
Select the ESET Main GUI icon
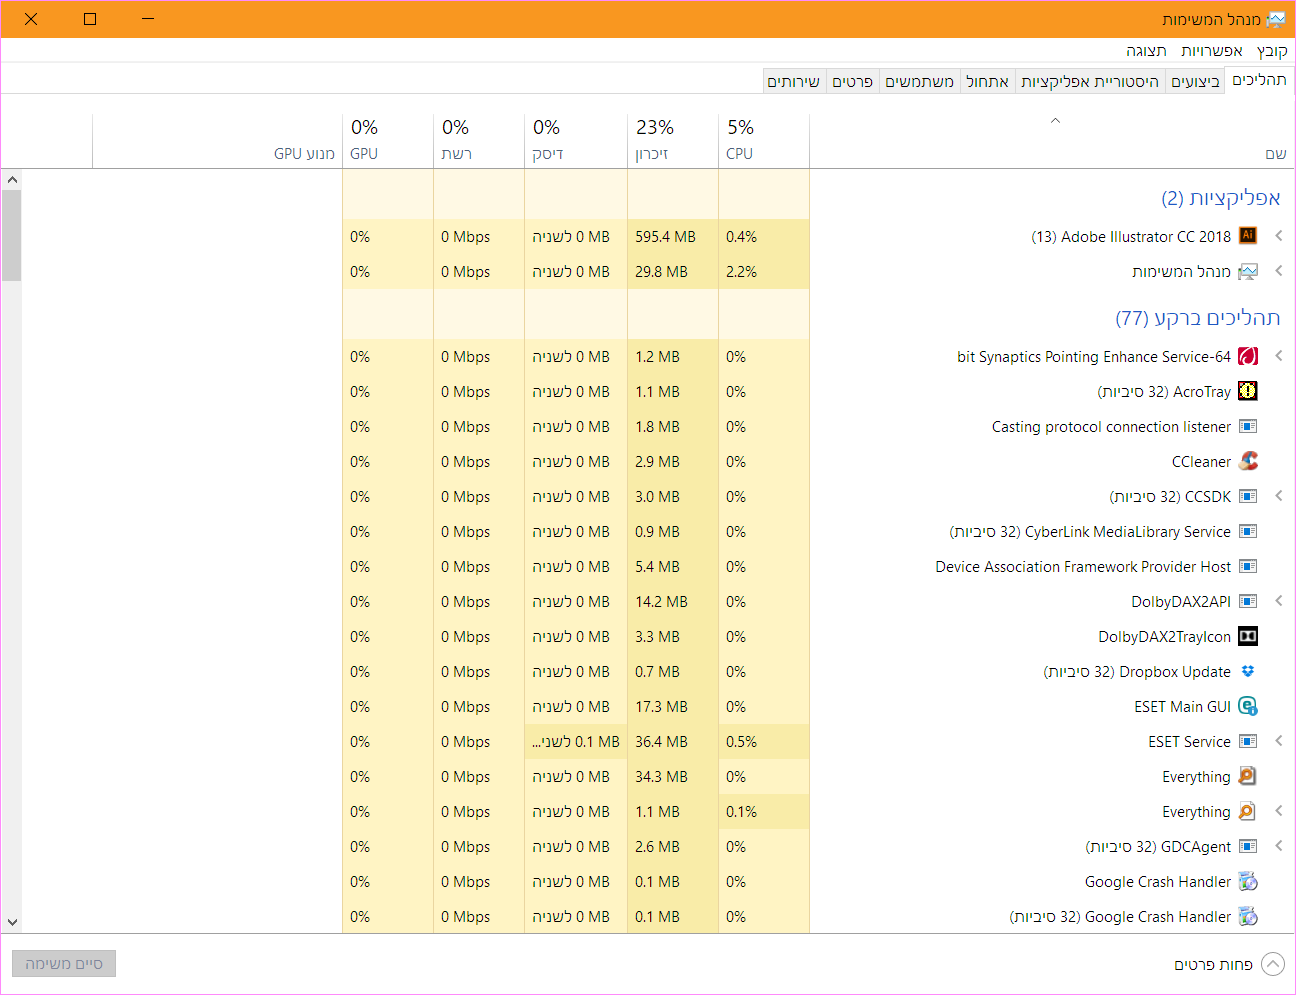coord(1248,706)
